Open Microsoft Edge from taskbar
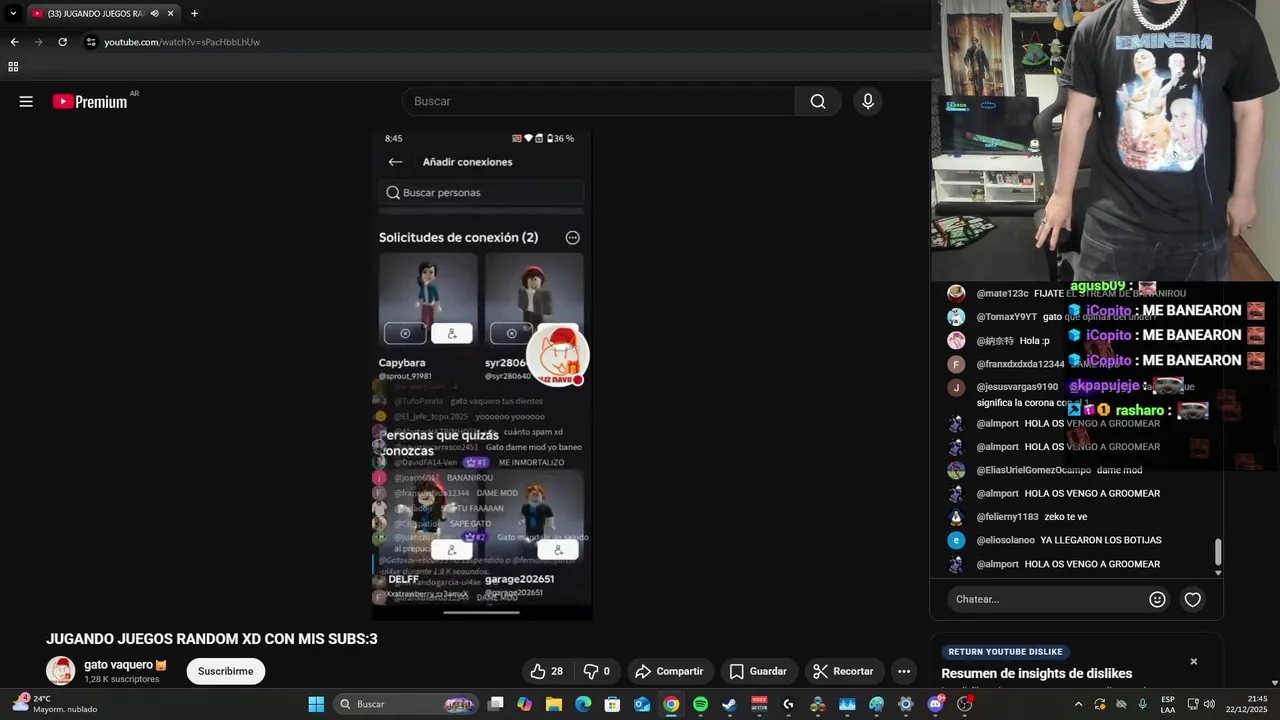1280x720 pixels. coord(583,704)
